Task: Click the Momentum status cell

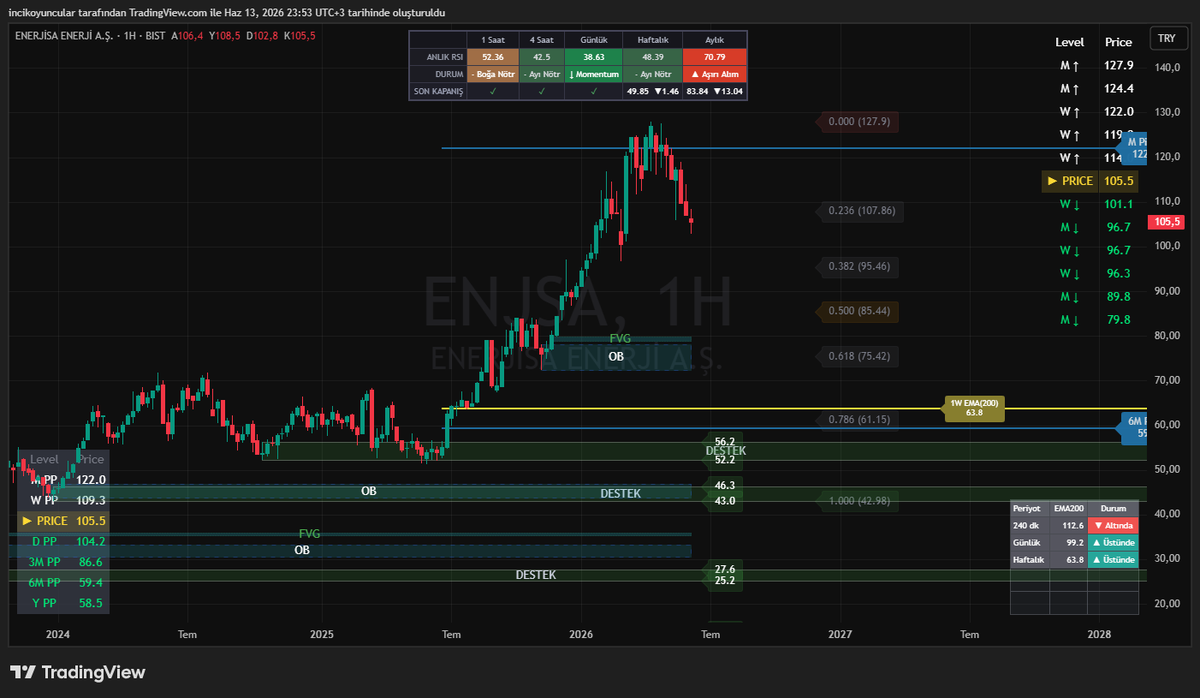Action: (593, 74)
